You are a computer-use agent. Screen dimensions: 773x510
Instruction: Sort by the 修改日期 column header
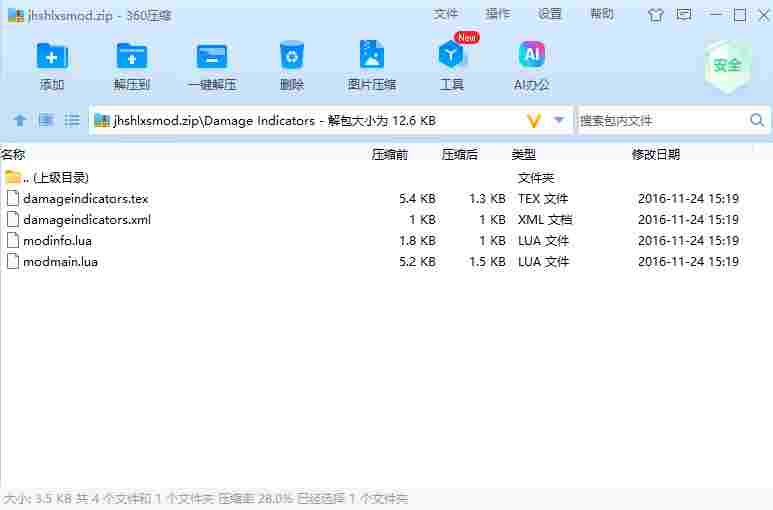point(656,155)
